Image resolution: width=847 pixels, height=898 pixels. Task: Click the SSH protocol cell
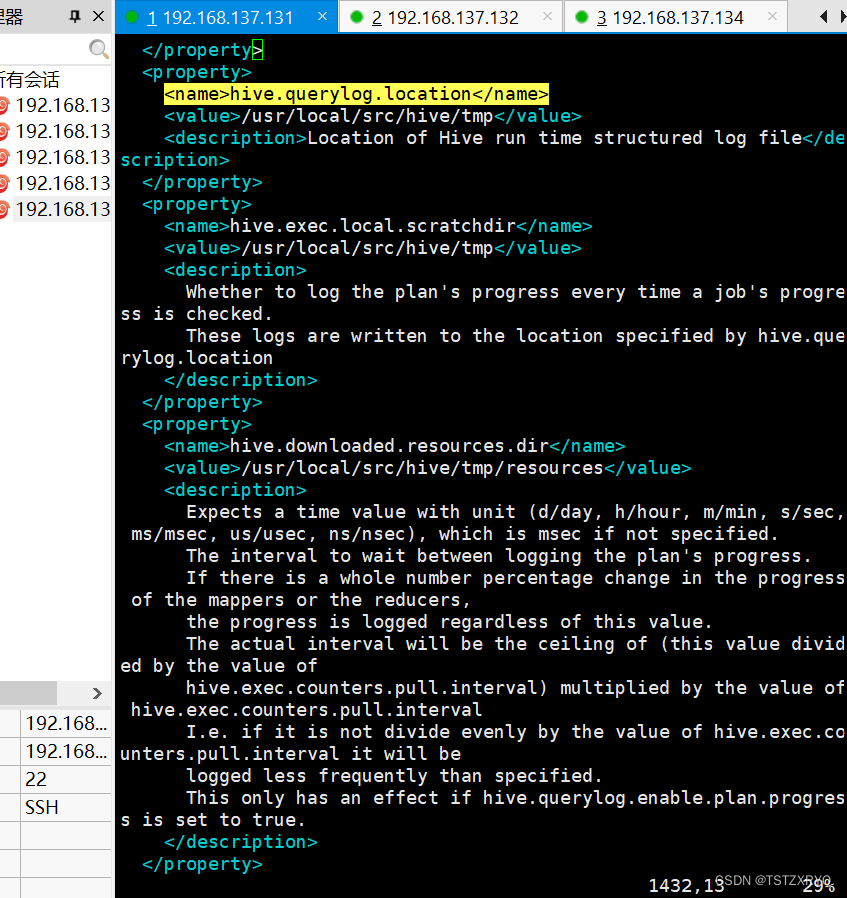(66, 808)
